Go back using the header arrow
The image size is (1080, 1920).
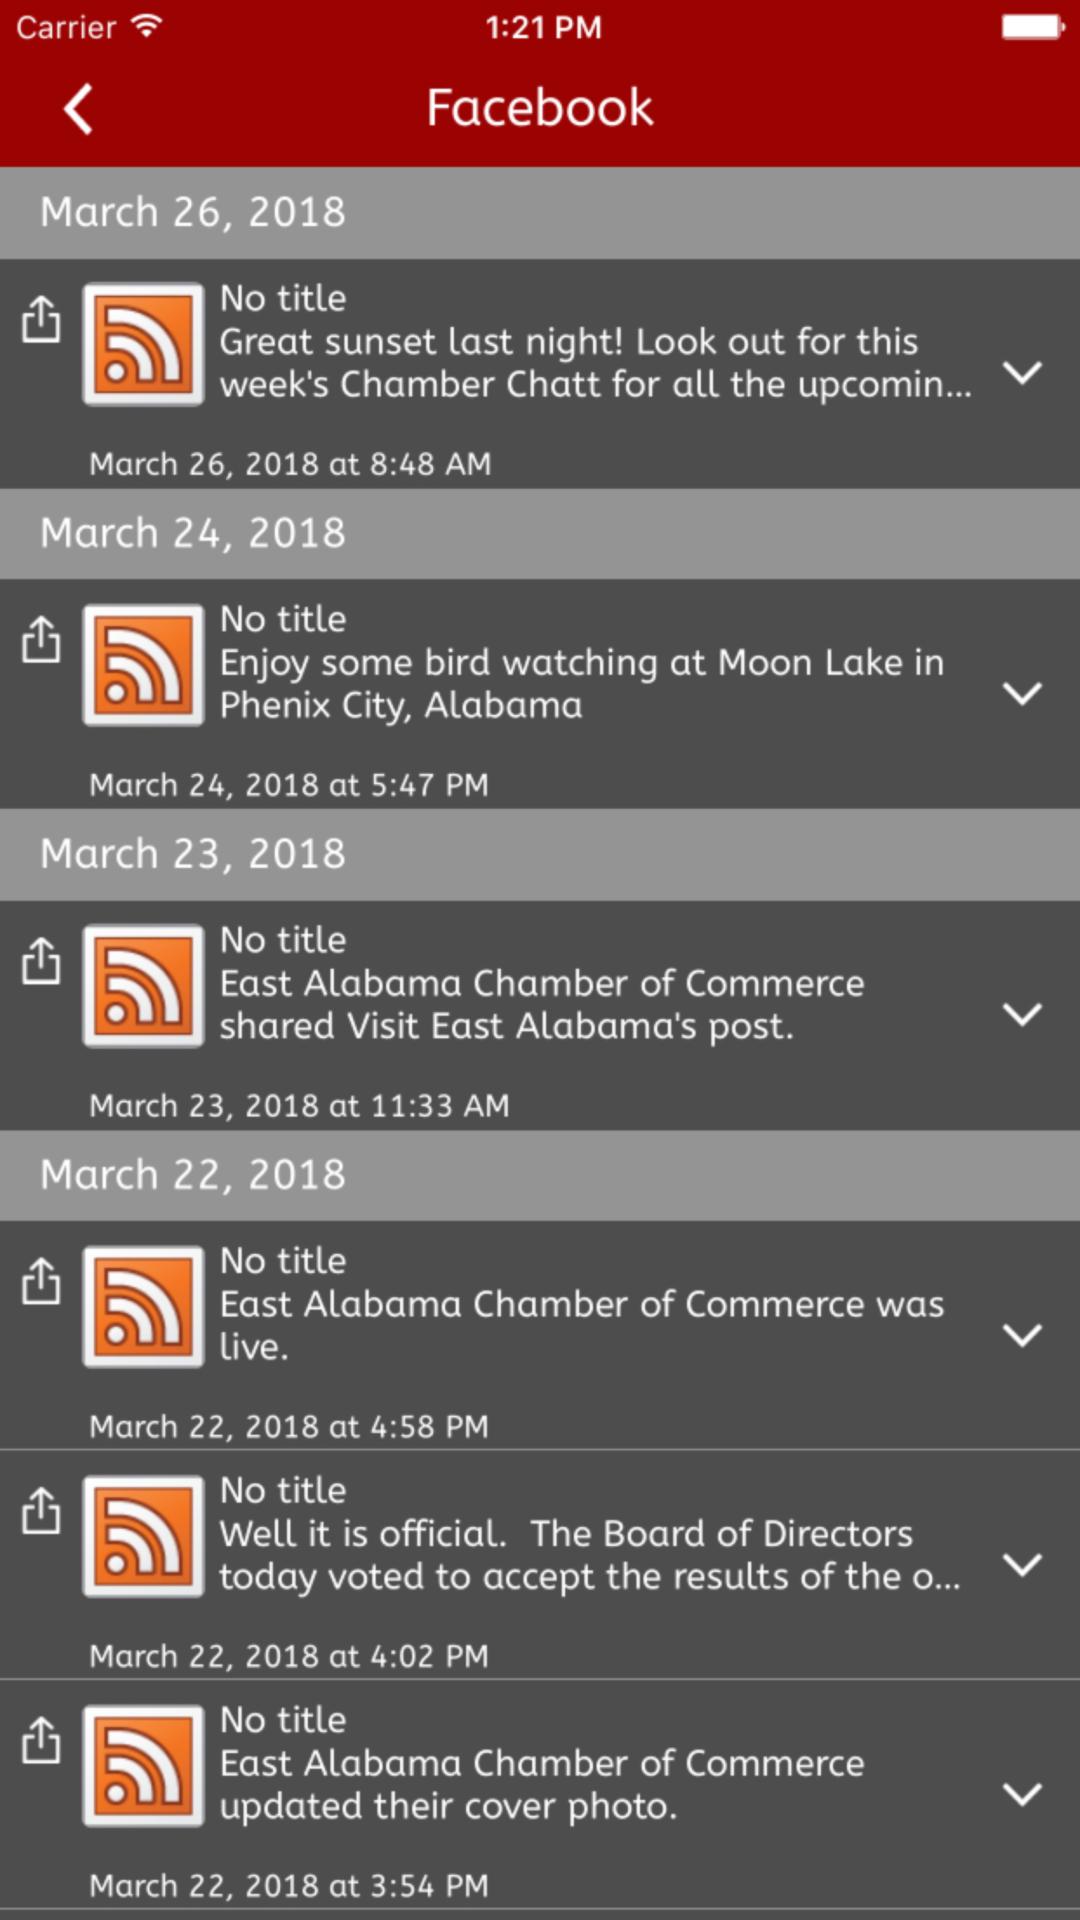[78, 108]
